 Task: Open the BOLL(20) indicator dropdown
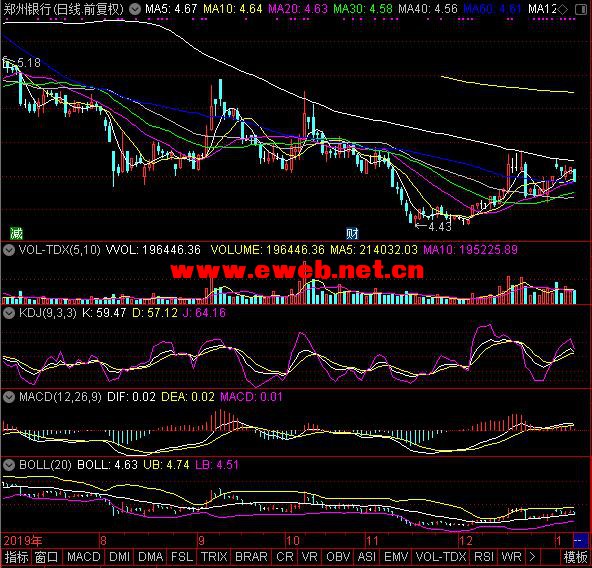8,465
